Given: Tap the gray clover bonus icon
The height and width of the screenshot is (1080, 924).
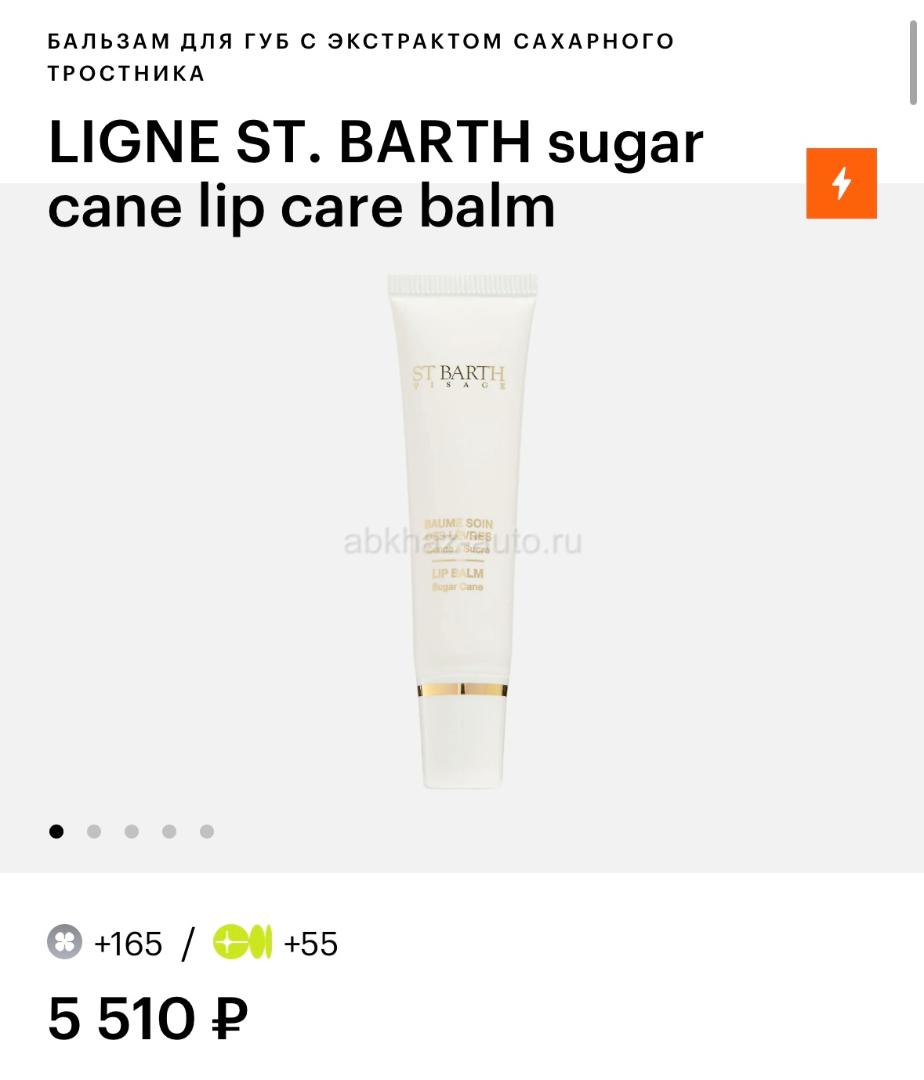Looking at the screenshot, I should [65, 942].
